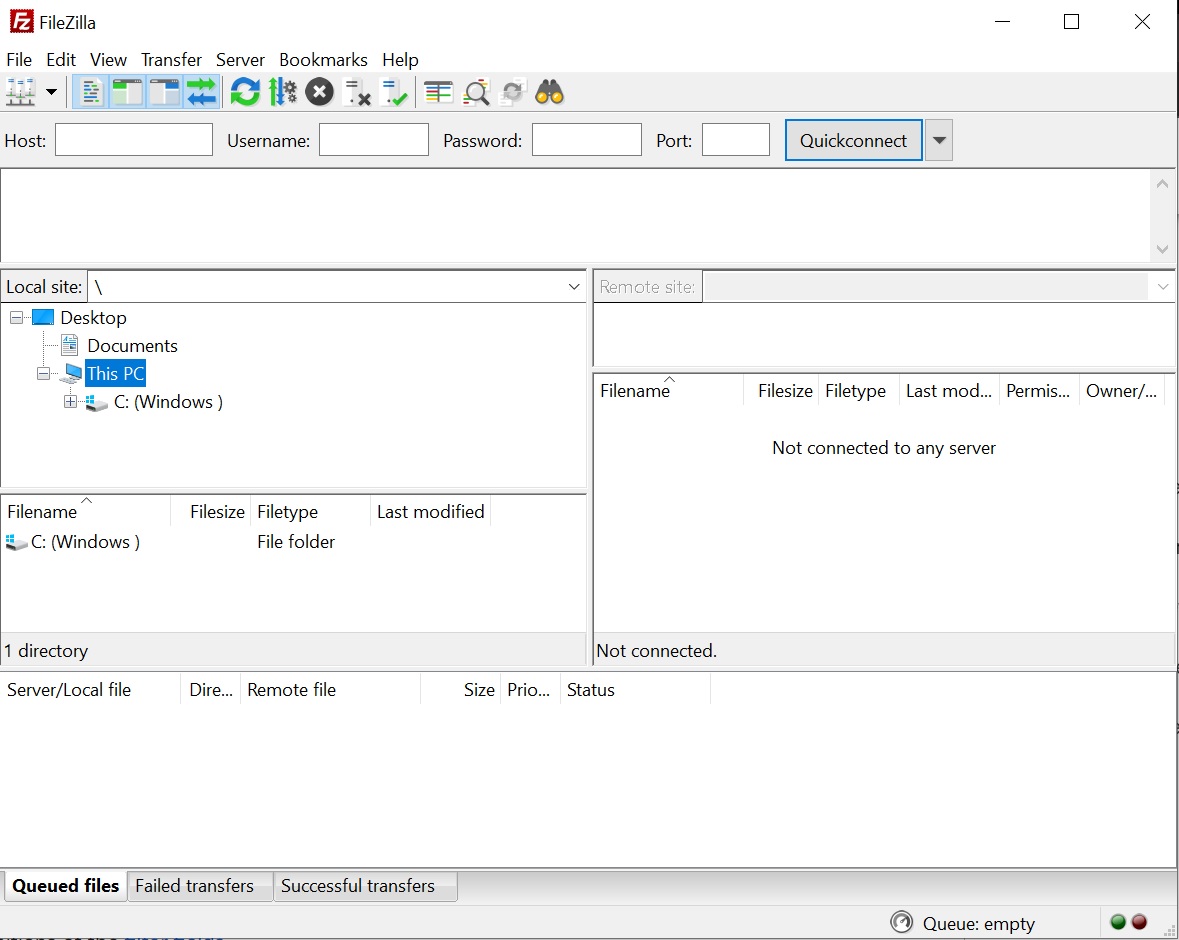
Task: Select This PC in local tree
Action: 115,374
